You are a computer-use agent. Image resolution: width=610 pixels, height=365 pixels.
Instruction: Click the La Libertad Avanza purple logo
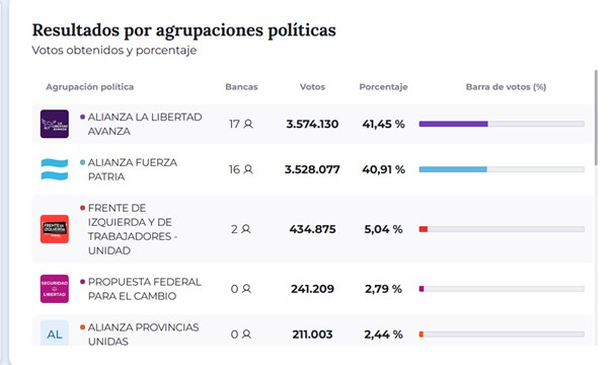pyautogui.click(x=54, y=124)
